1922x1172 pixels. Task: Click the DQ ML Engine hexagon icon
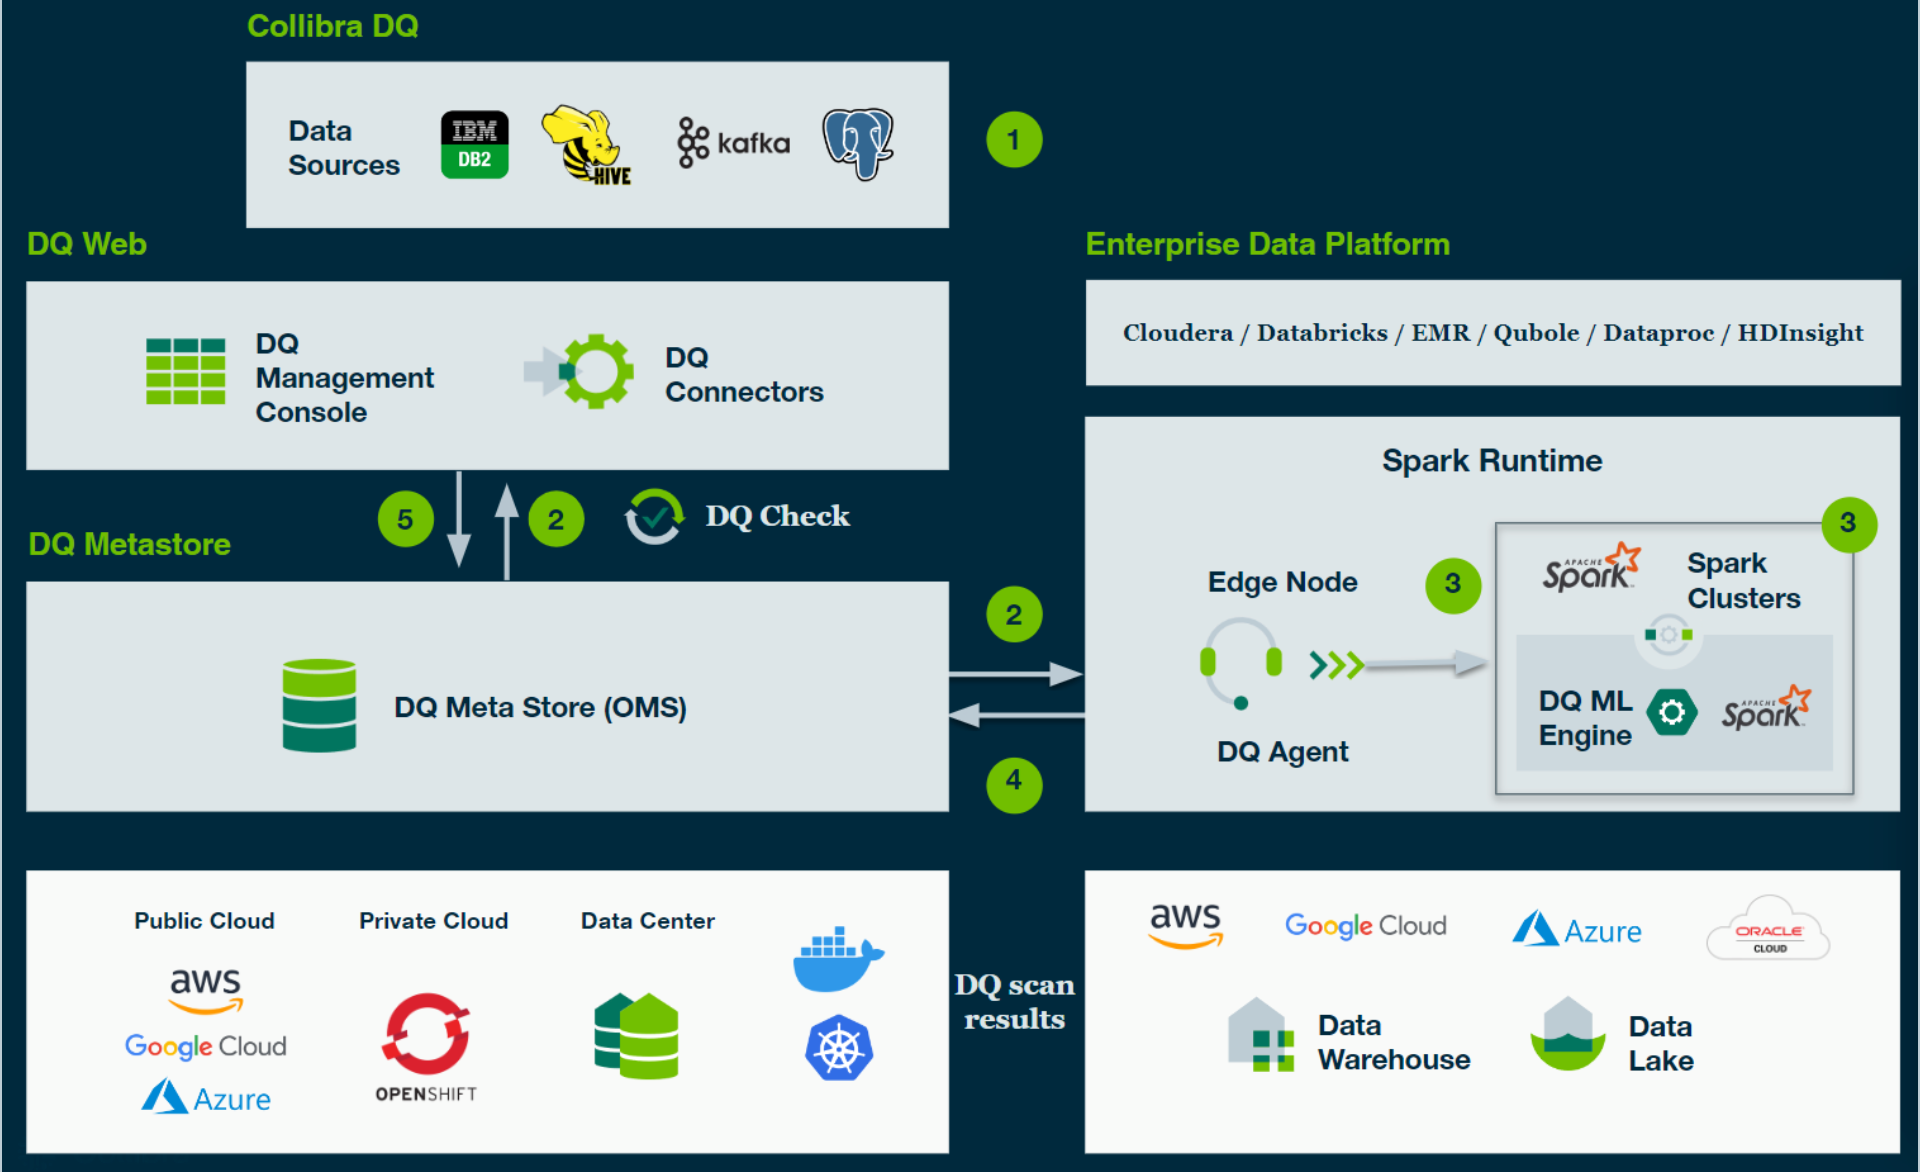[x=1671, y=713]
